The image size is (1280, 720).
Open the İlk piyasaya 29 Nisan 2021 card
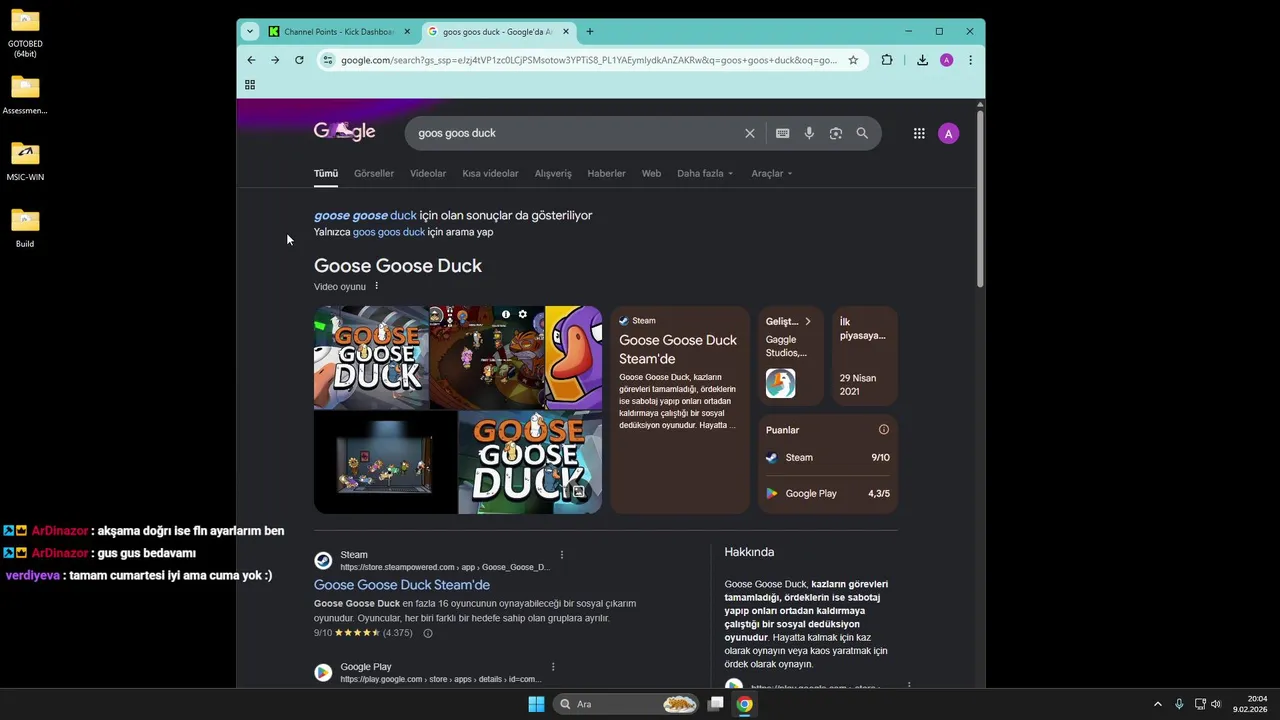865,356
